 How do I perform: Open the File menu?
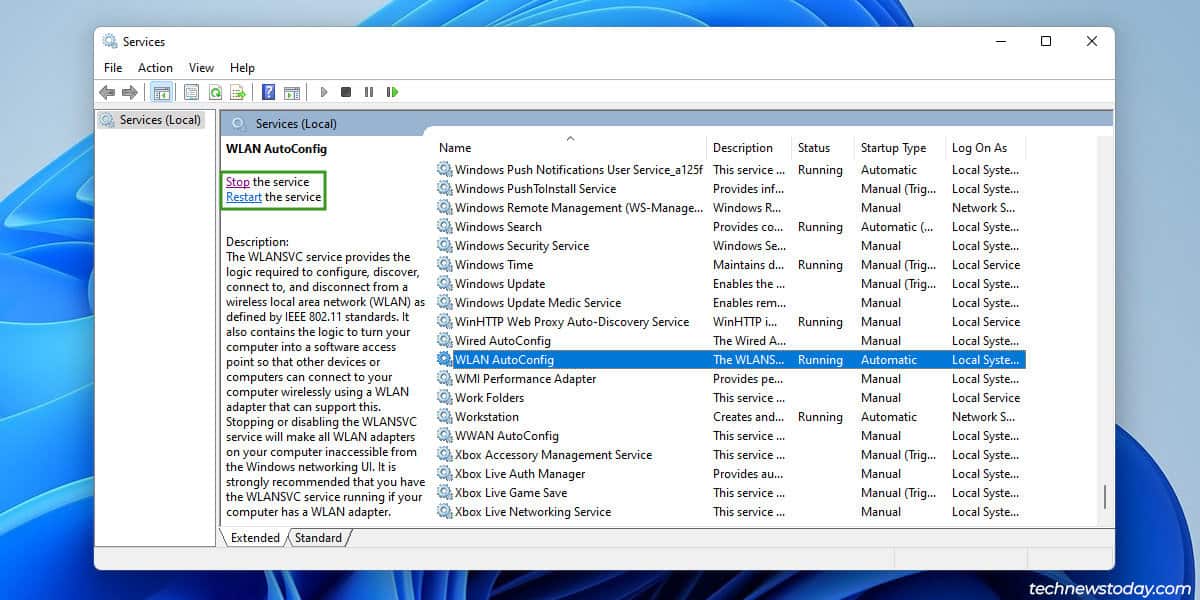click(x=113, y=68)
